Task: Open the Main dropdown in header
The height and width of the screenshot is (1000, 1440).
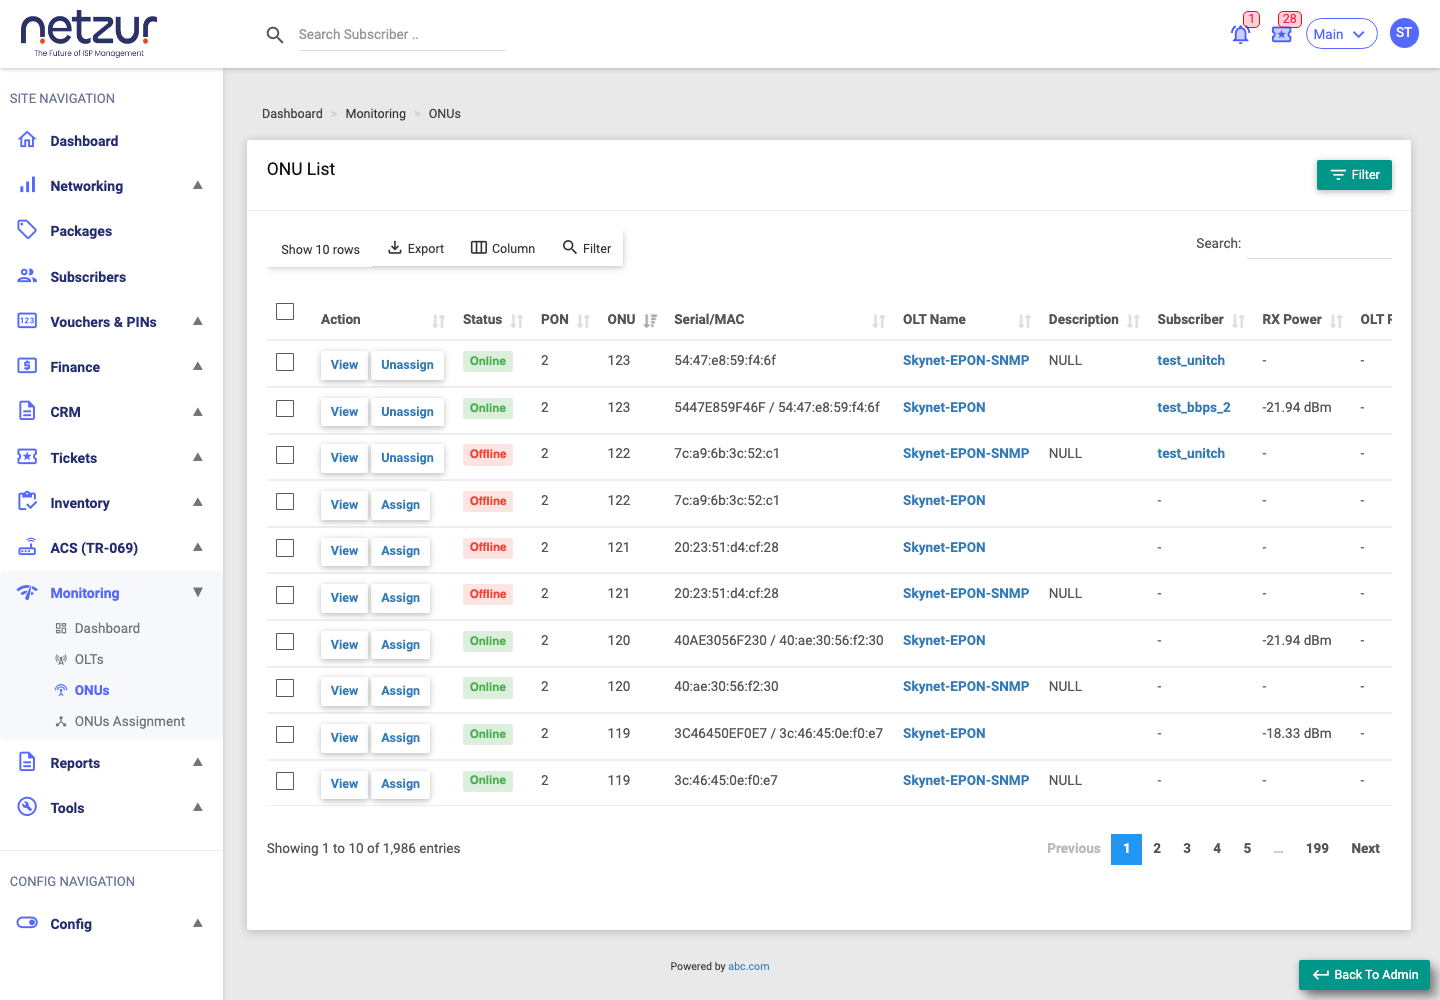Action: point(1341,34)
